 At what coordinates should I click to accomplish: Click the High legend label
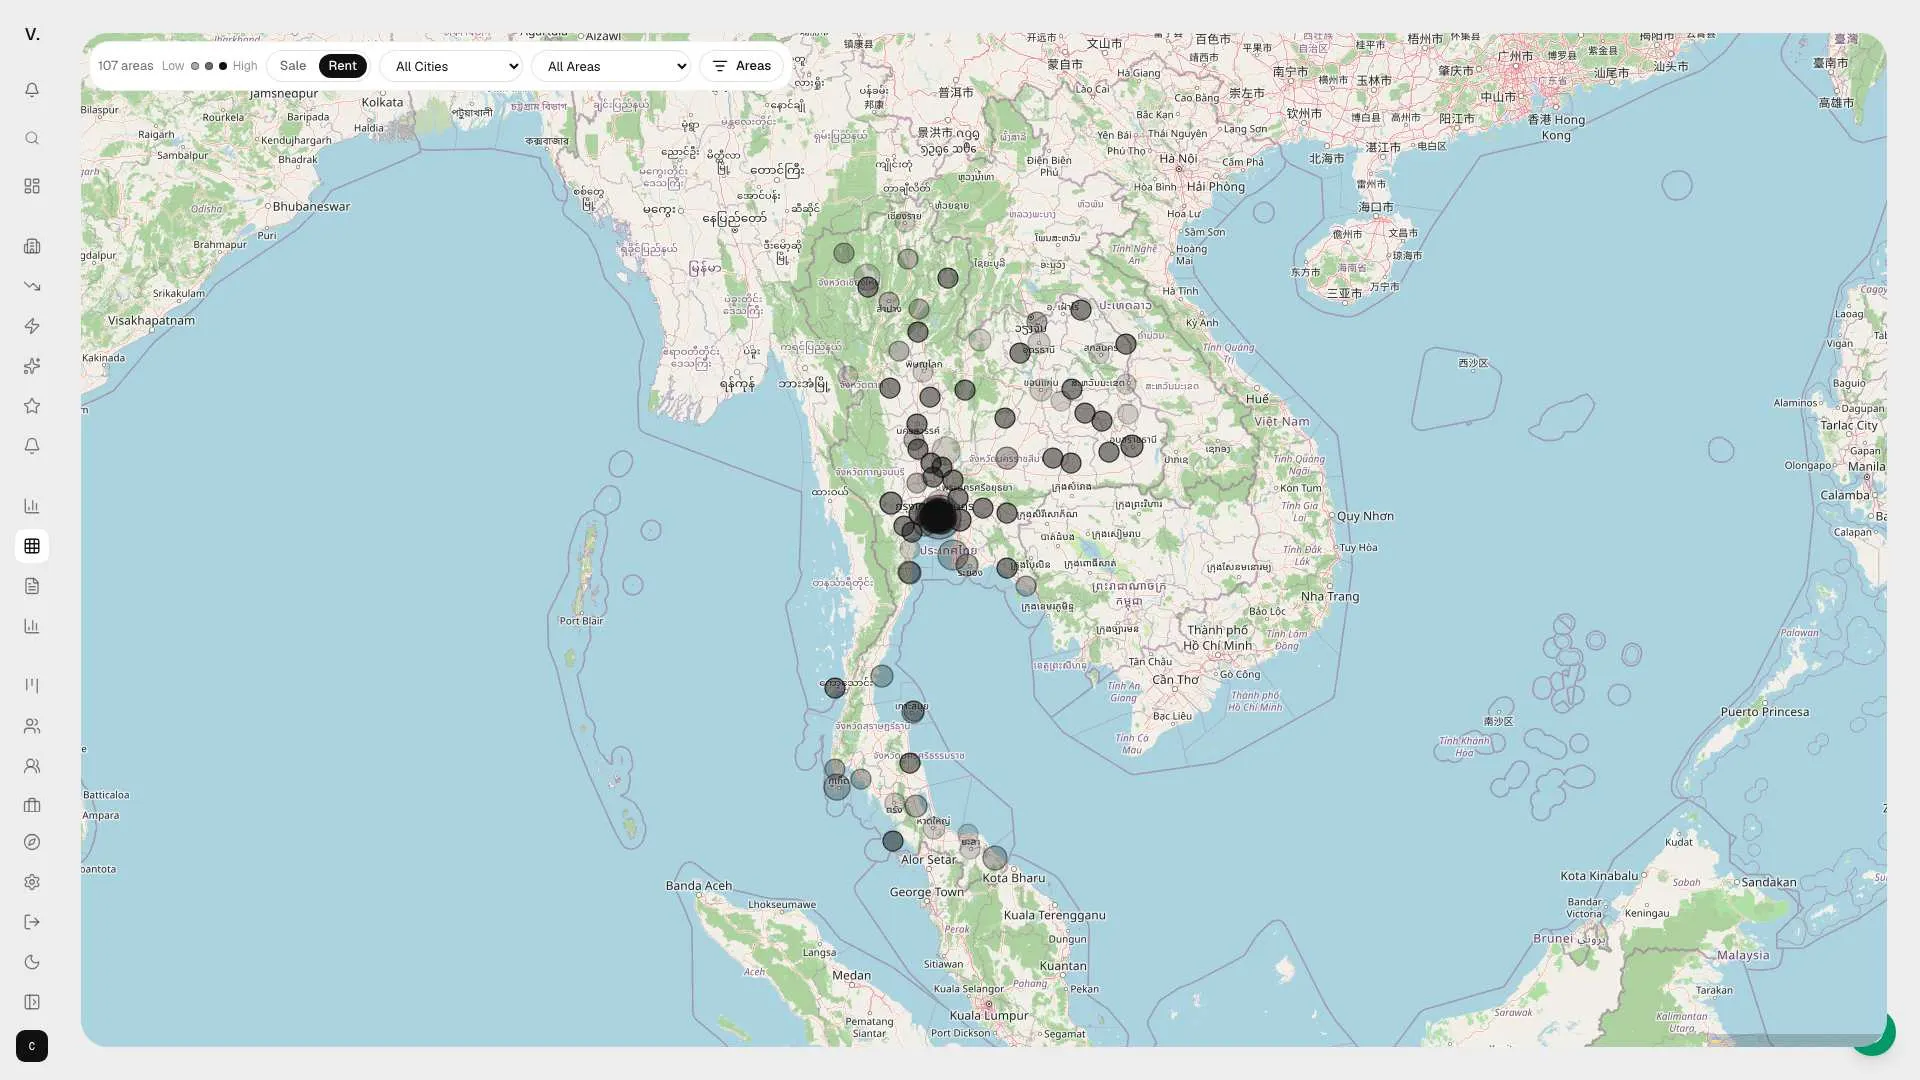[245, 66]
